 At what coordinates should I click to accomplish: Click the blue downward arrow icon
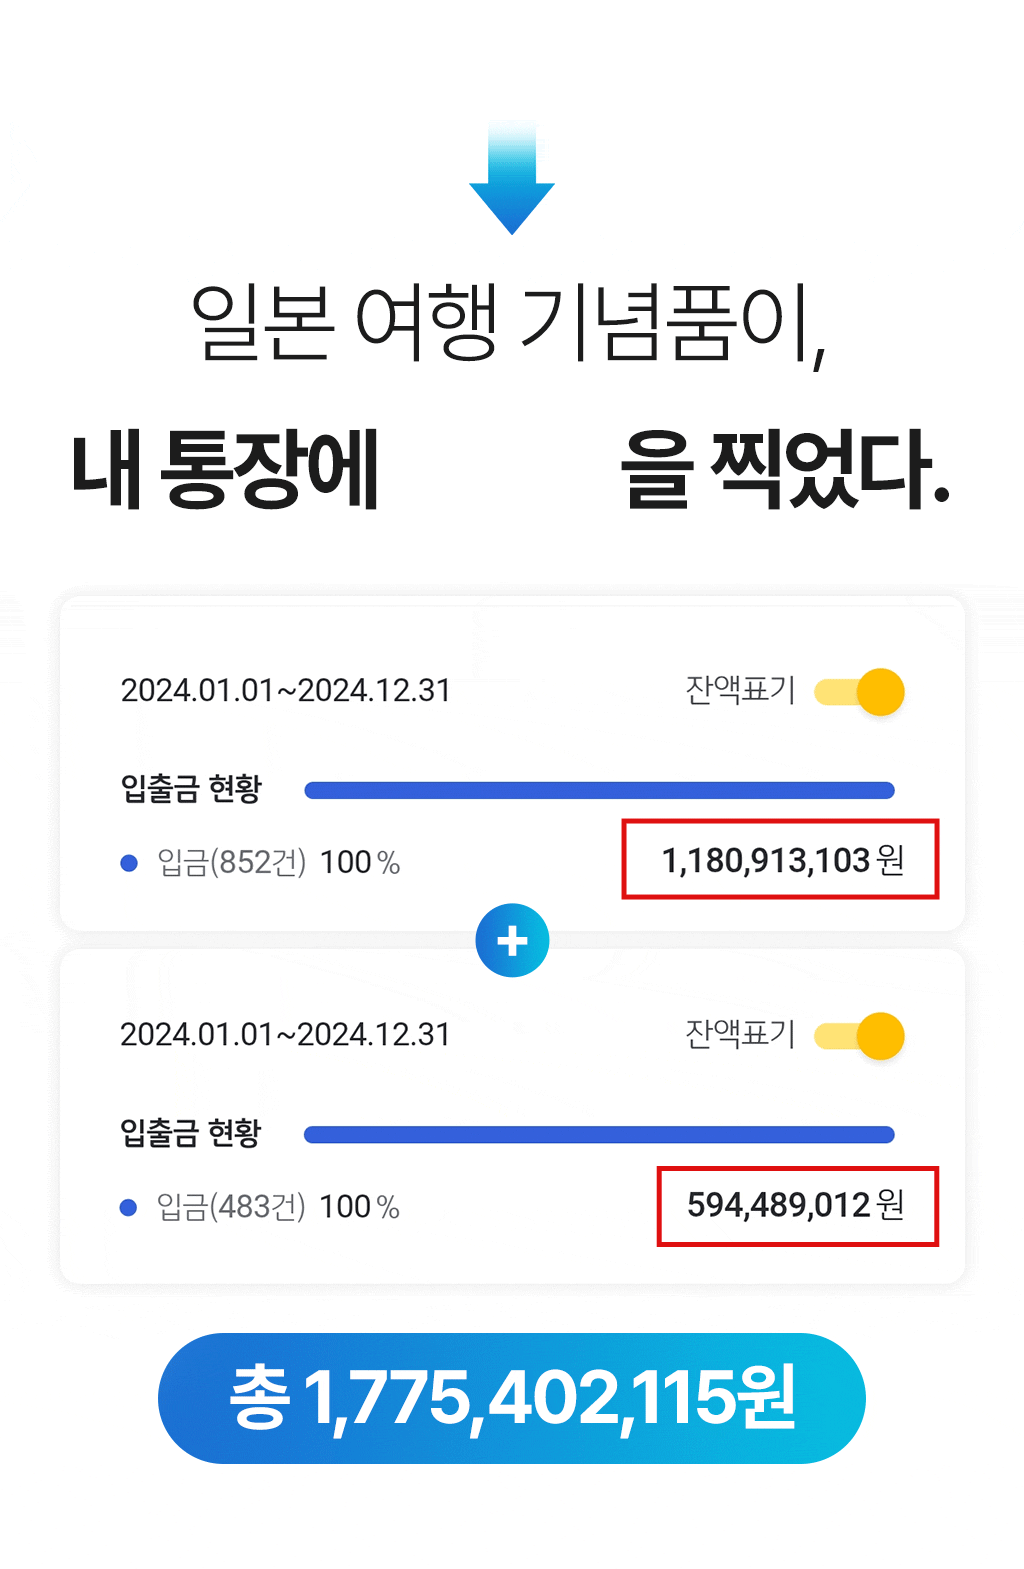[512, 182]
